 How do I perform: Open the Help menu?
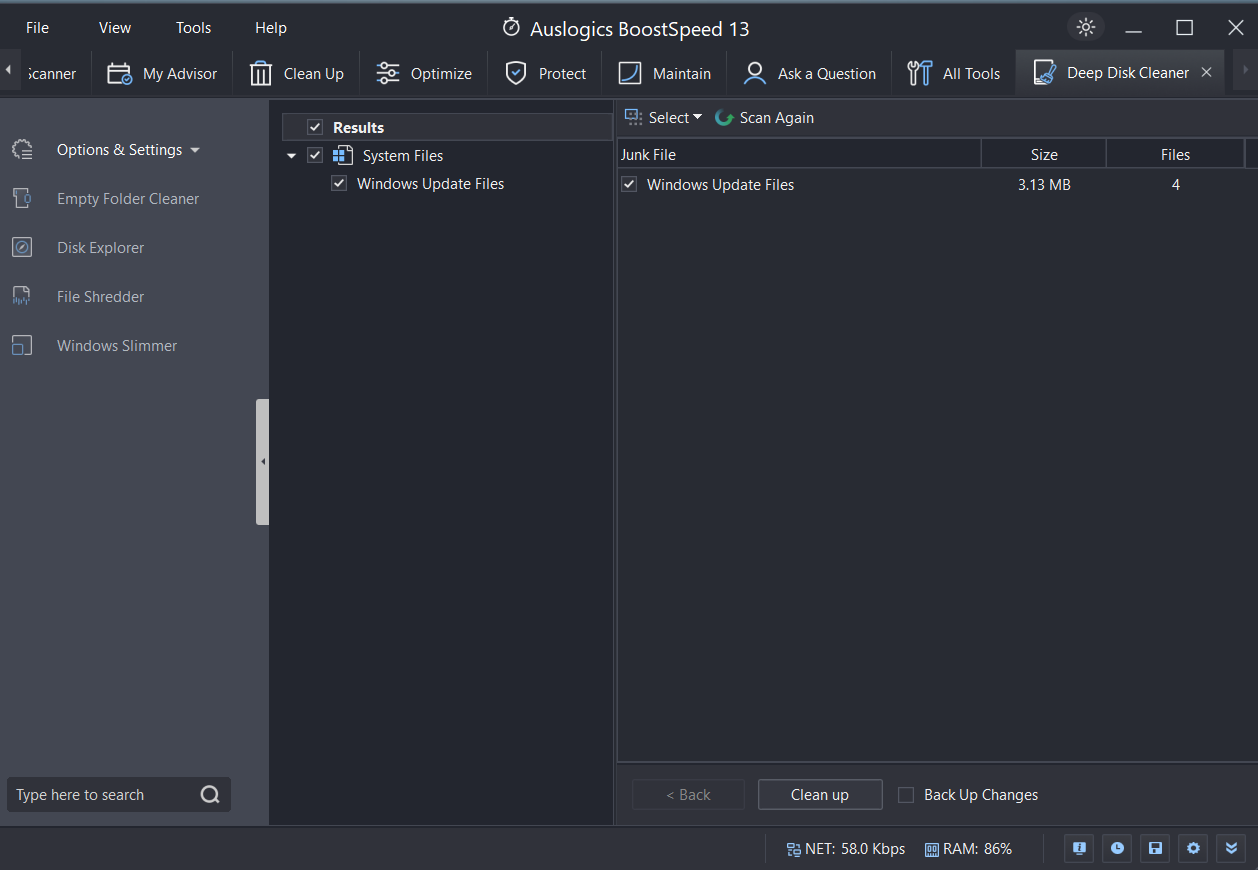click(271, 27)
